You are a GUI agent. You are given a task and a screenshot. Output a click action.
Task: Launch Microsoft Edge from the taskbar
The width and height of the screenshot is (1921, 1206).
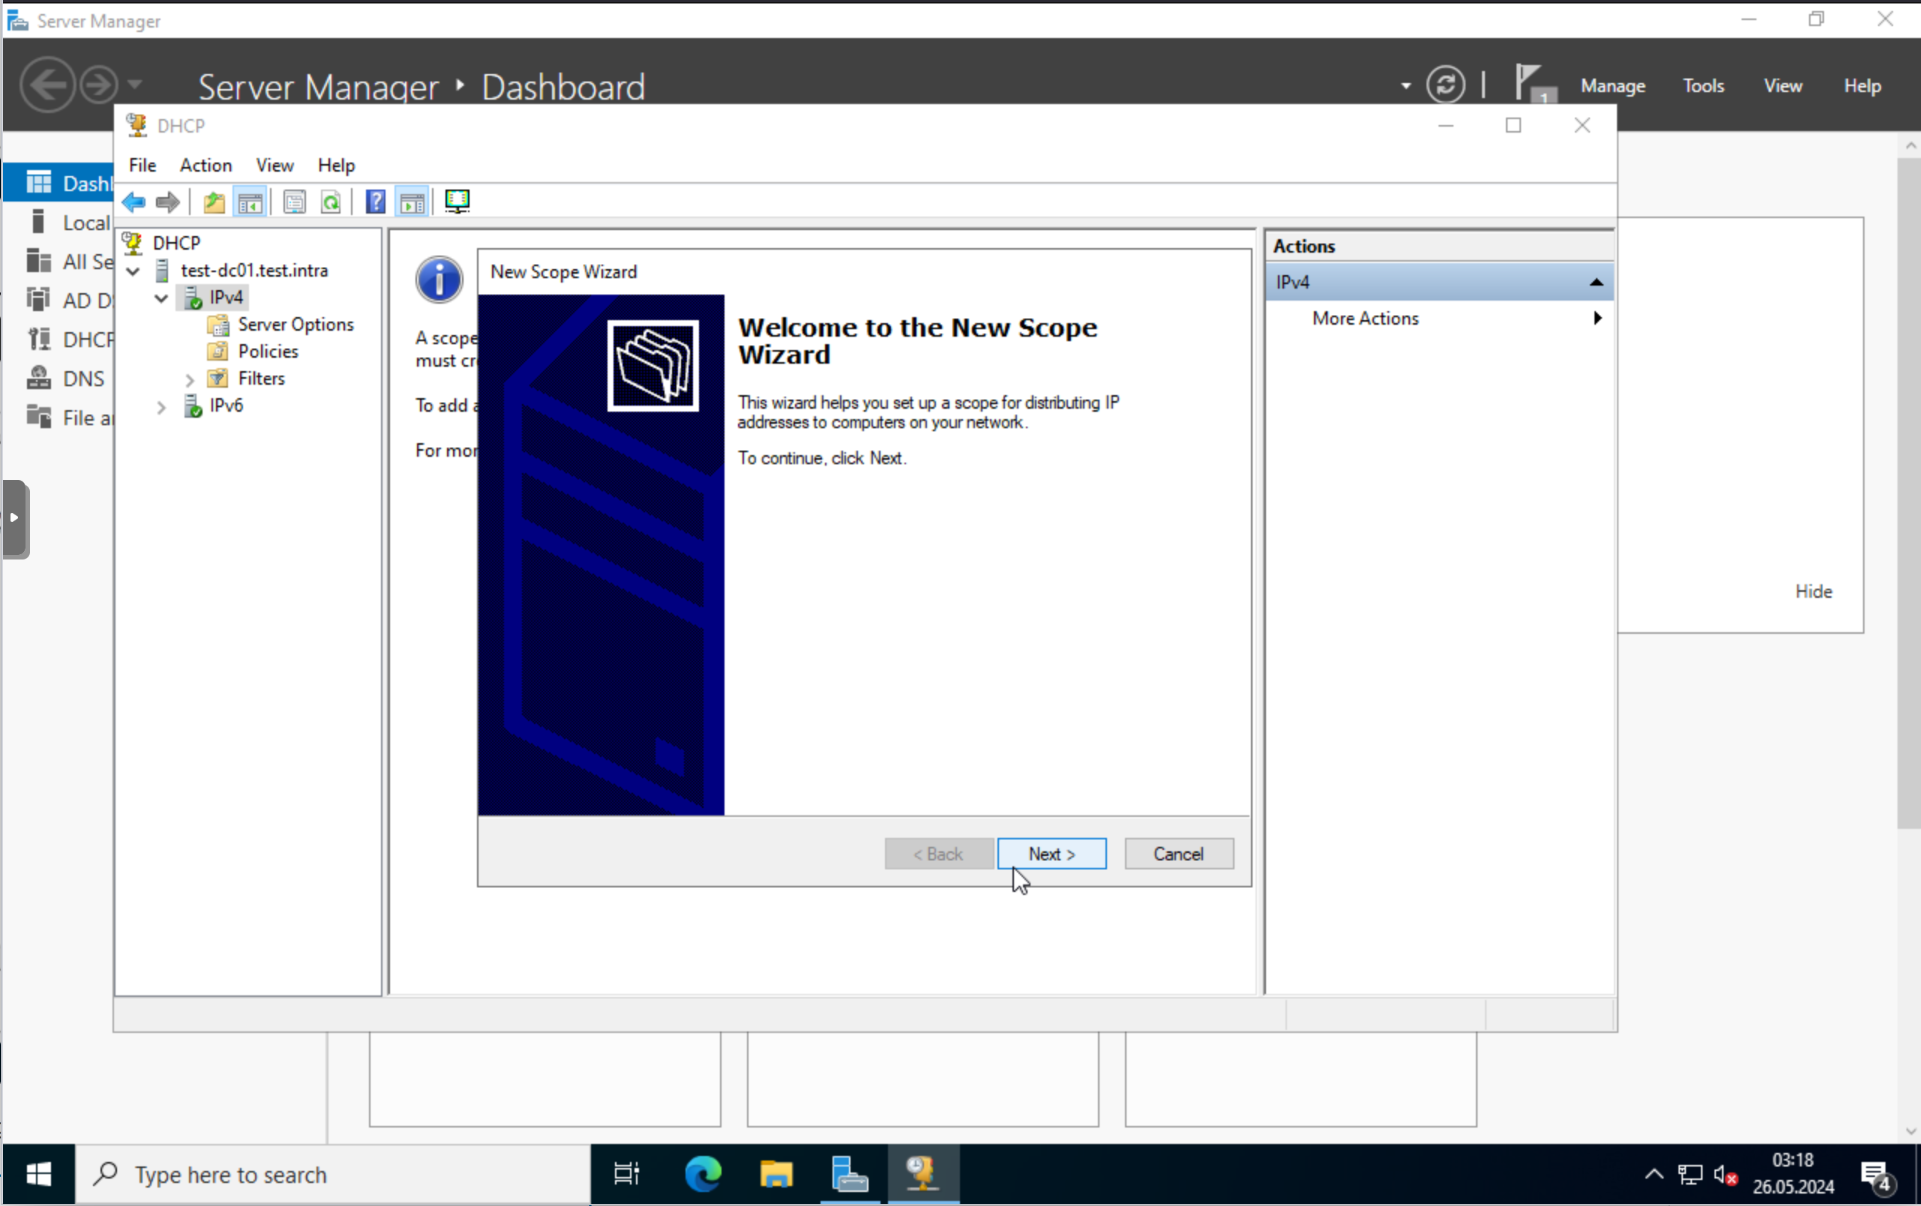703,1174
